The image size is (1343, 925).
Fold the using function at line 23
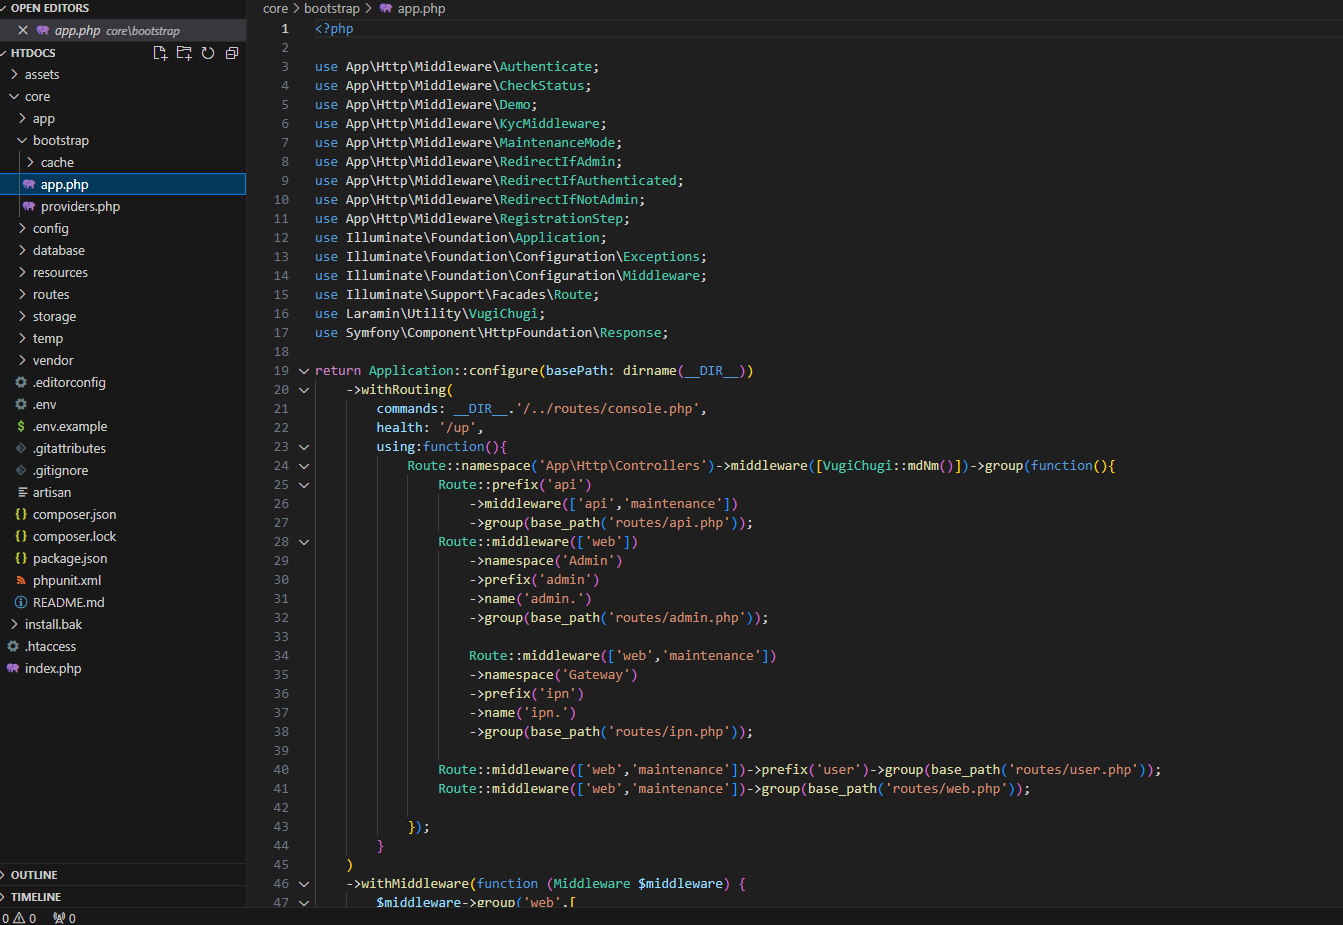point(304,447)
